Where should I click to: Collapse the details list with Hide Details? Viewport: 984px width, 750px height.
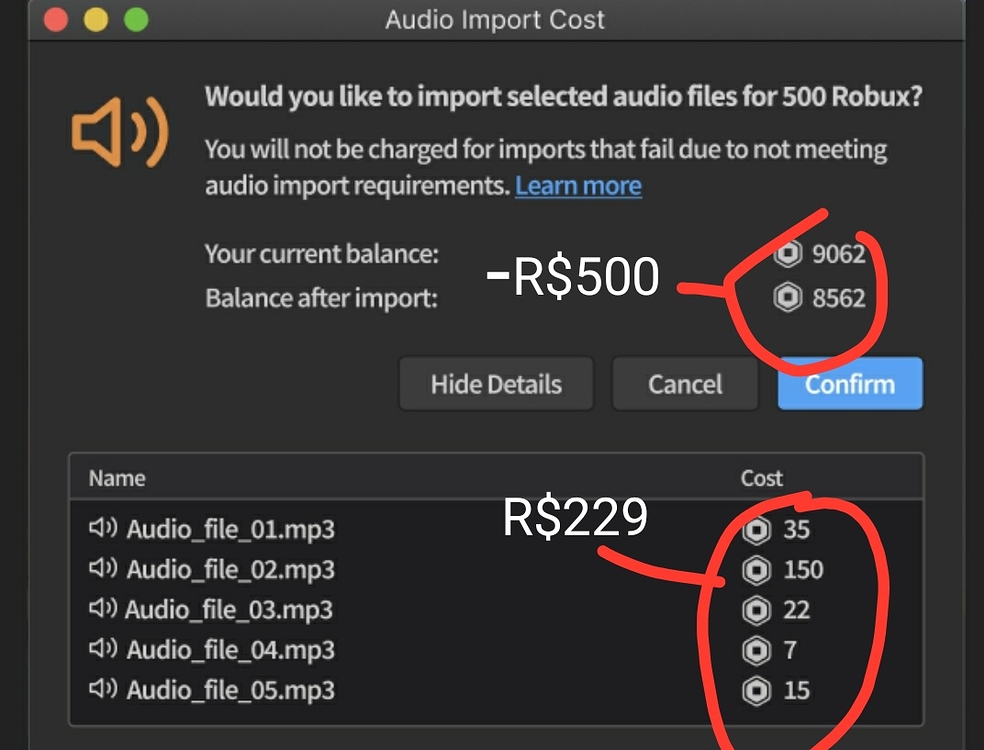(x=496, y=384)
